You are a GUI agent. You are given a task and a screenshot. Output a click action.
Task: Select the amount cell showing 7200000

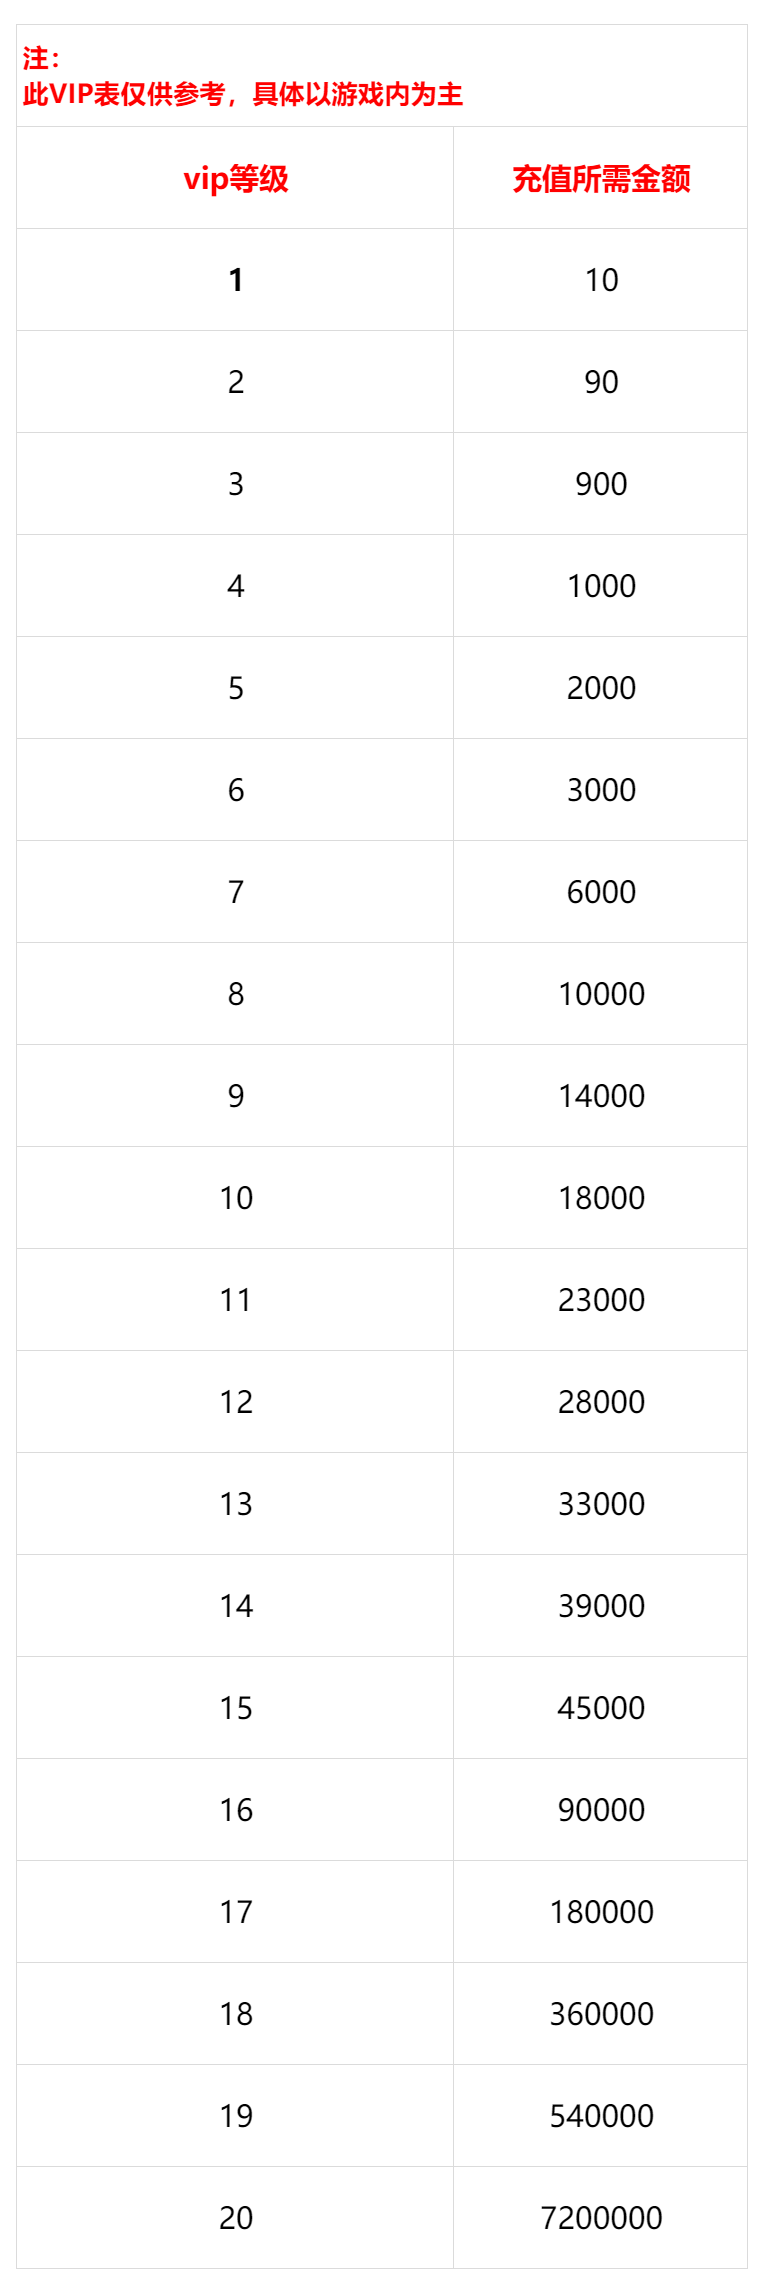[601, 2218]
